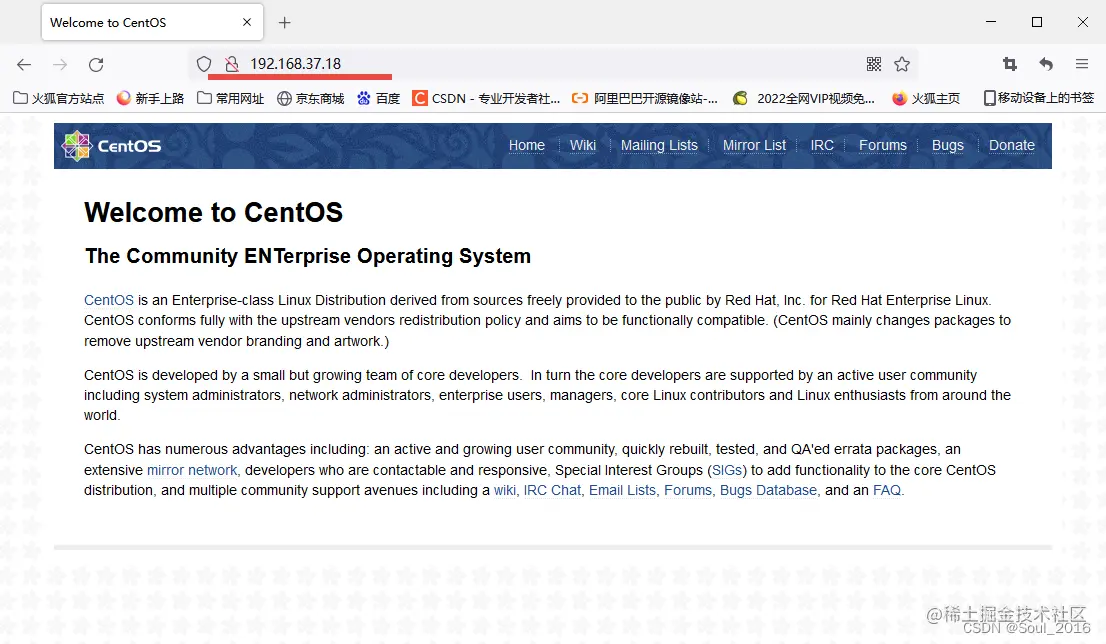The height and width of the screenshot is (644, 1106).
Task: Reload the page with the refresh icon
Action: click(x=97, y=65)
